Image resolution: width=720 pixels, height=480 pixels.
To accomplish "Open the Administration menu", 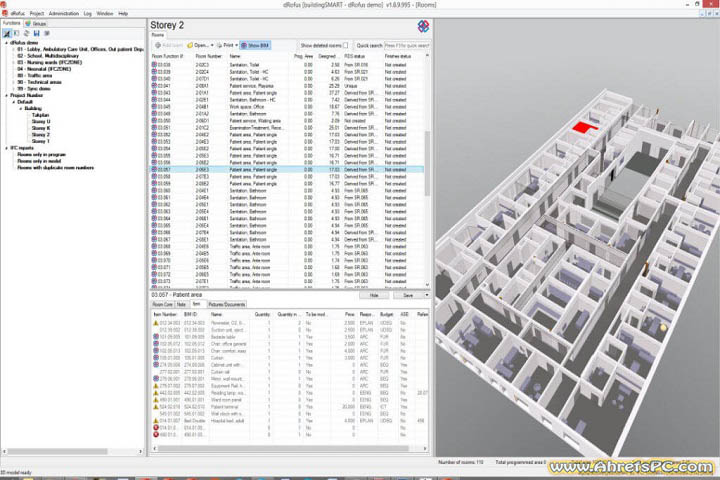I will 64,14.
